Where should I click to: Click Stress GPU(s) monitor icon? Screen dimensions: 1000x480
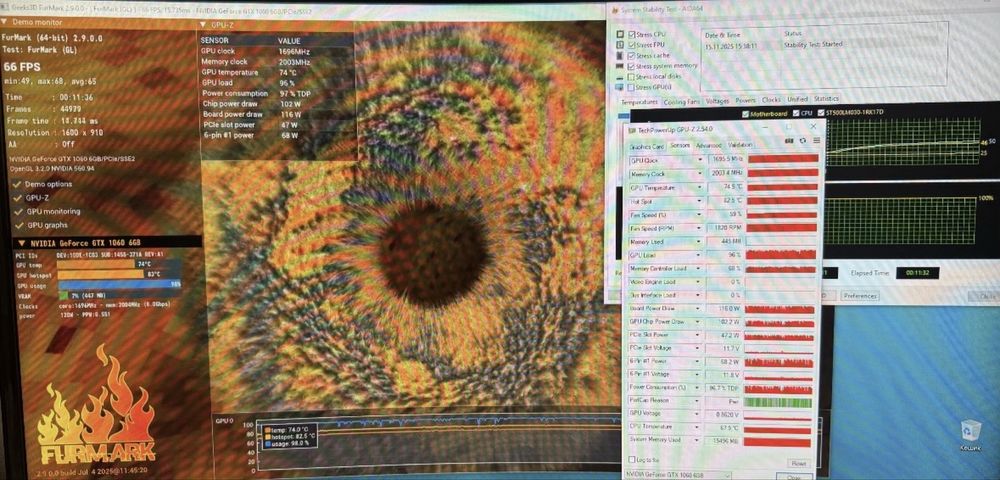(x=620, y=87)
